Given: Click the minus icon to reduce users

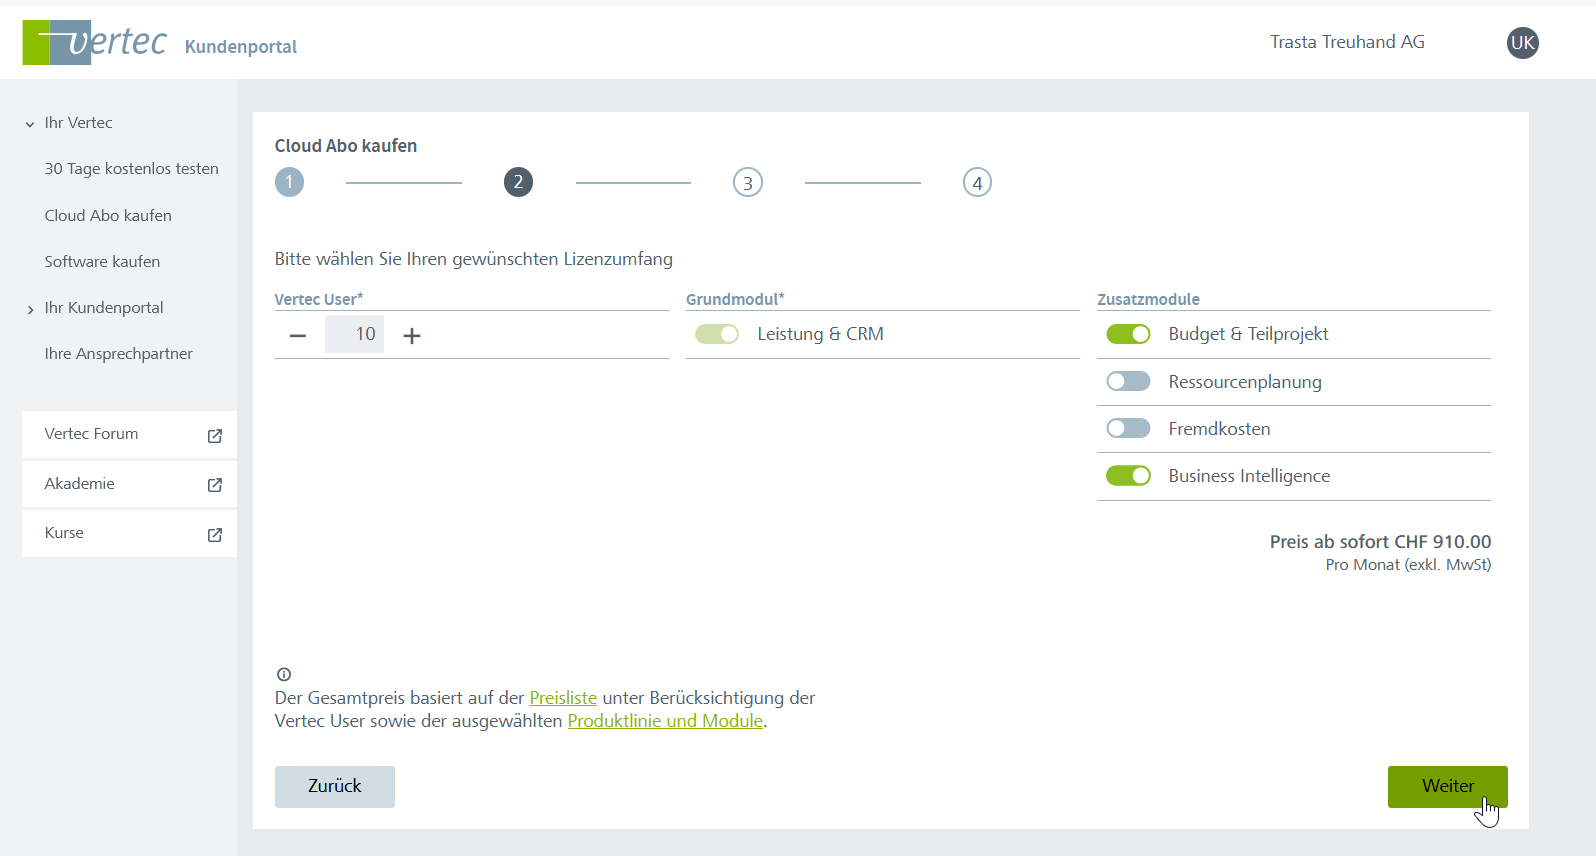Looking at the screenshot, I should [298, 336].
